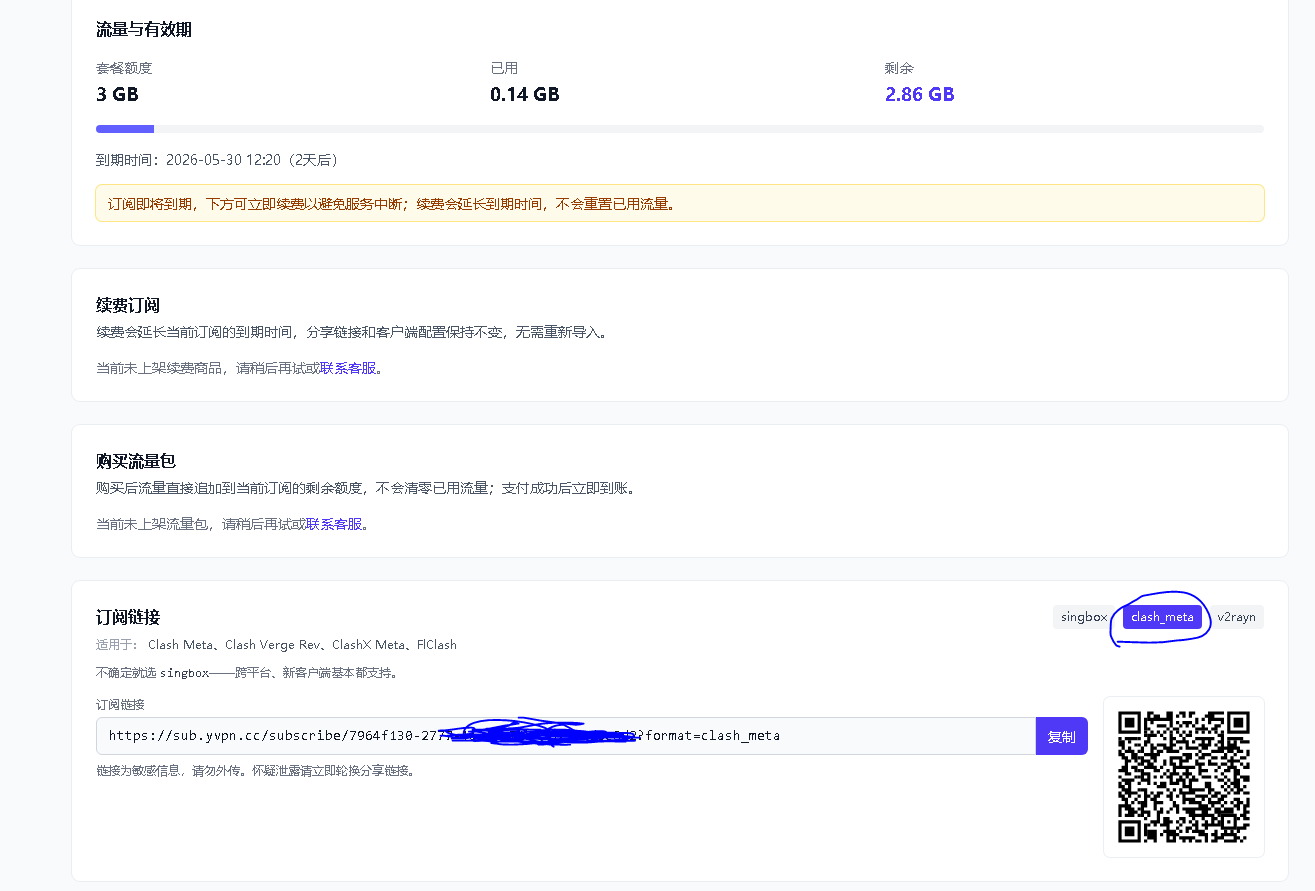The height and width of the screenshot is (891, 1315).
Task: Click the traffic usage progress bar
Action: point(680,129)
